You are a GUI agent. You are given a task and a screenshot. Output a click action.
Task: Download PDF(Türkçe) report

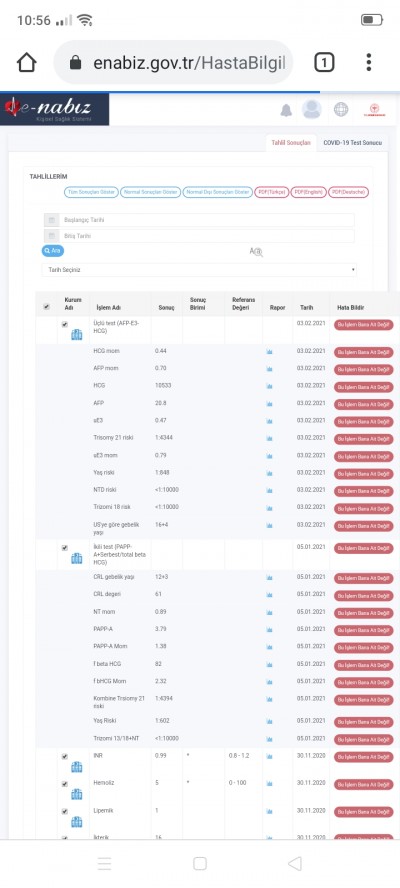272,192
